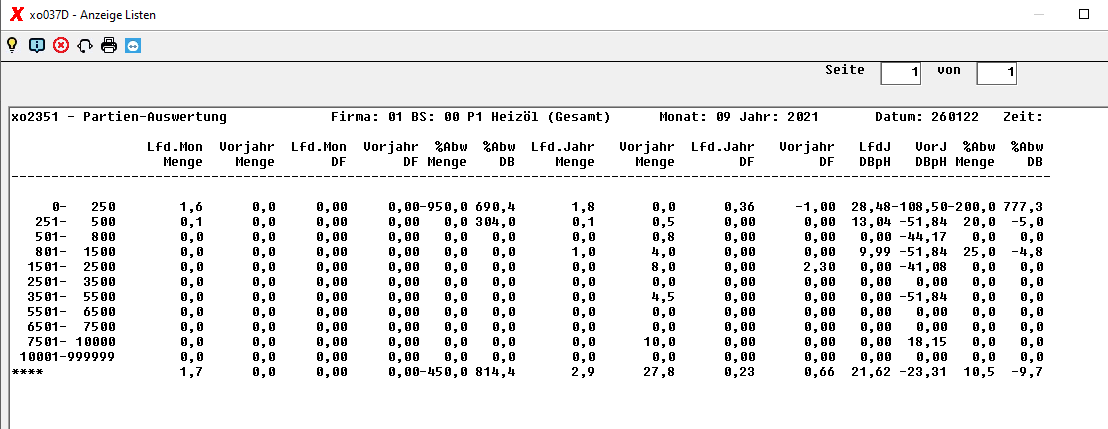
Task: Click the total value 814,4
Action: (x=495, y=372)
